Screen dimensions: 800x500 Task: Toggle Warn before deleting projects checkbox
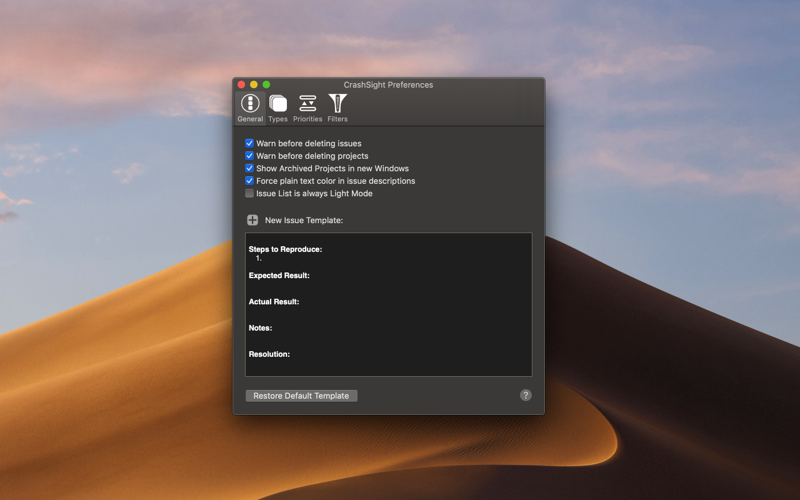pyautogui.click(x=249, y=156)
